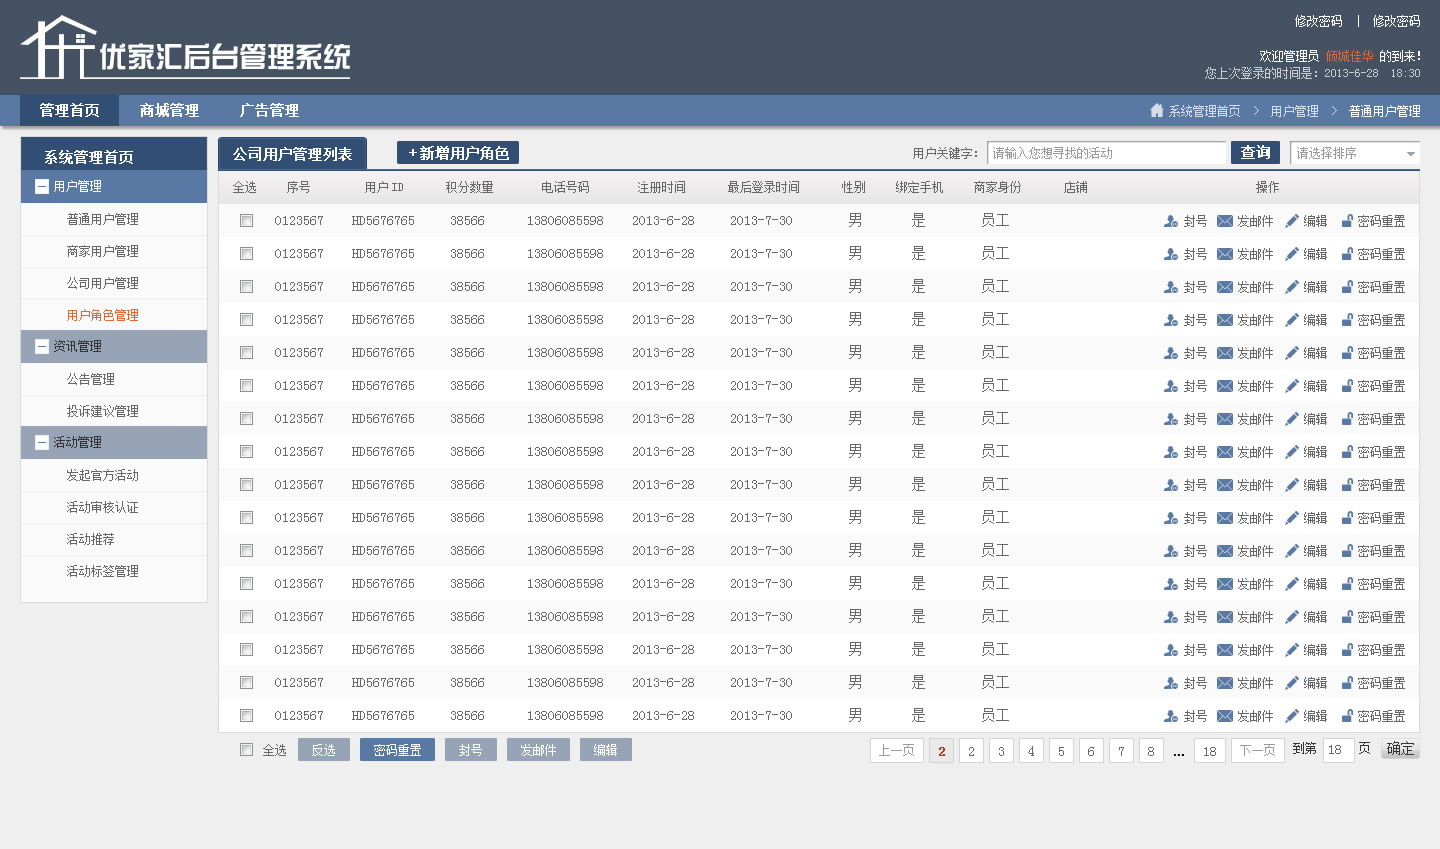Tick the checkbox in the last table row
The width and height of the screenshot is (1440, 849).
pyautogui.click(x=246, y=715)
